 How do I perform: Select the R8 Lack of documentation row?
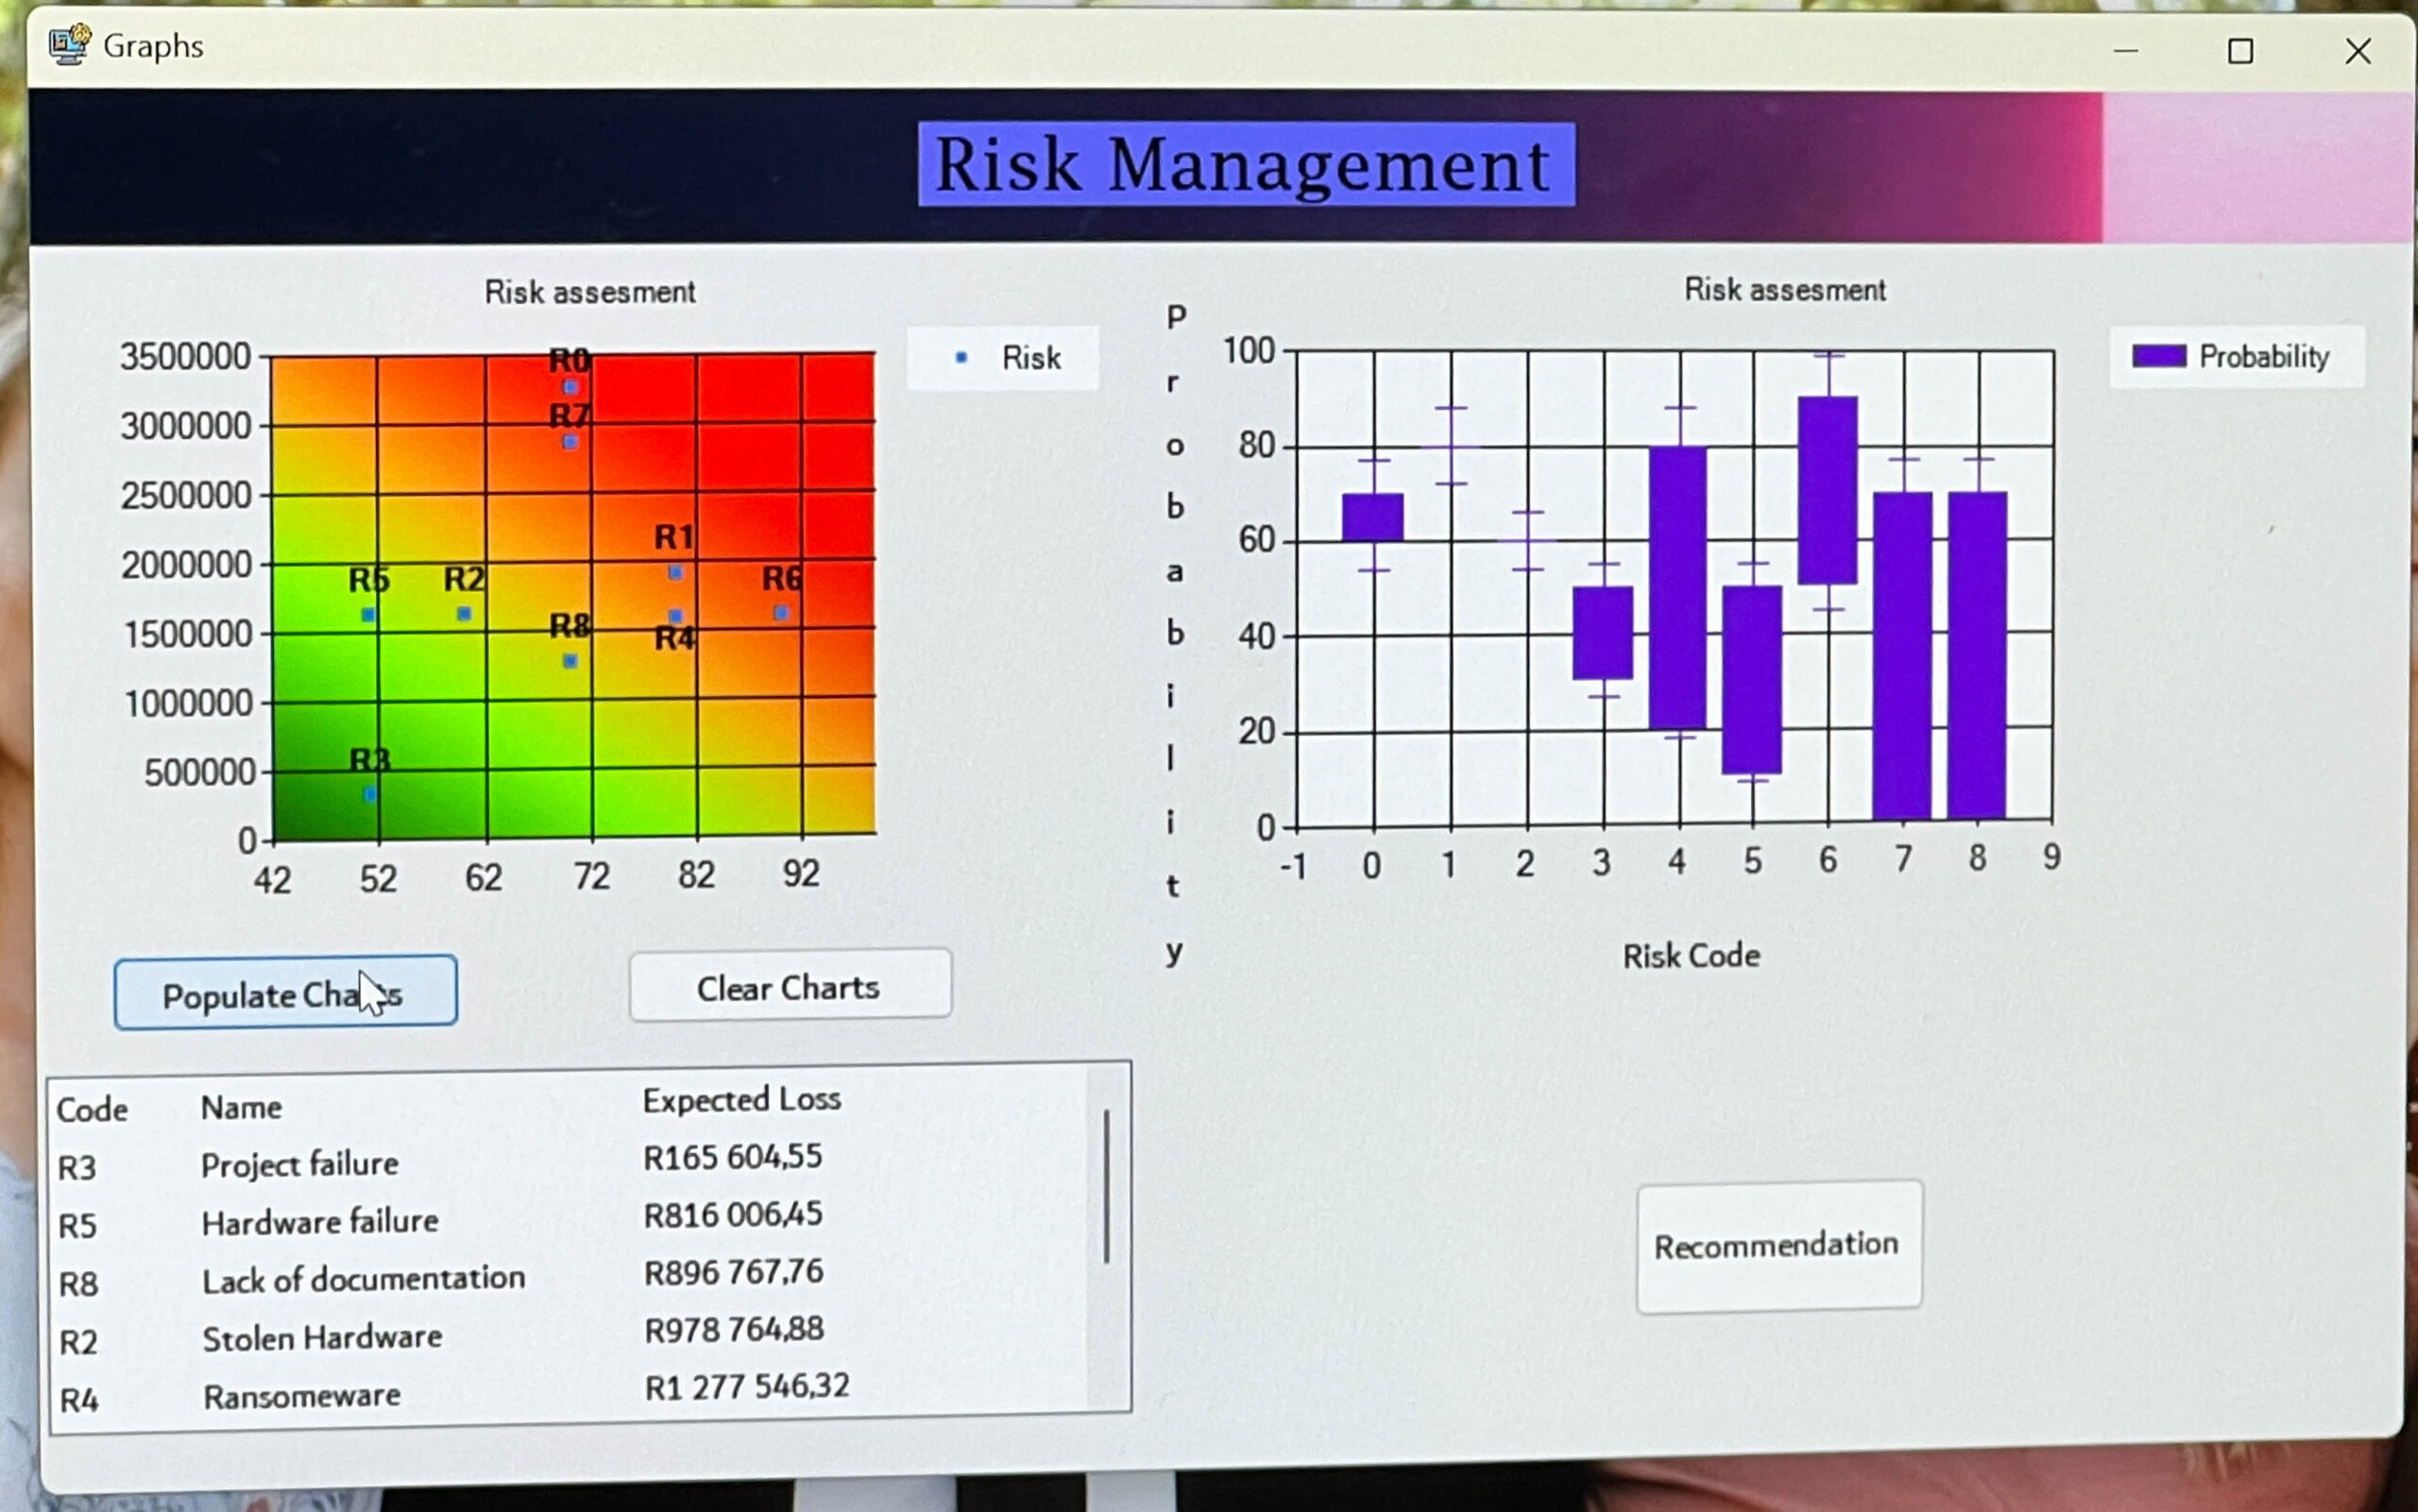tap(363, 1280)
